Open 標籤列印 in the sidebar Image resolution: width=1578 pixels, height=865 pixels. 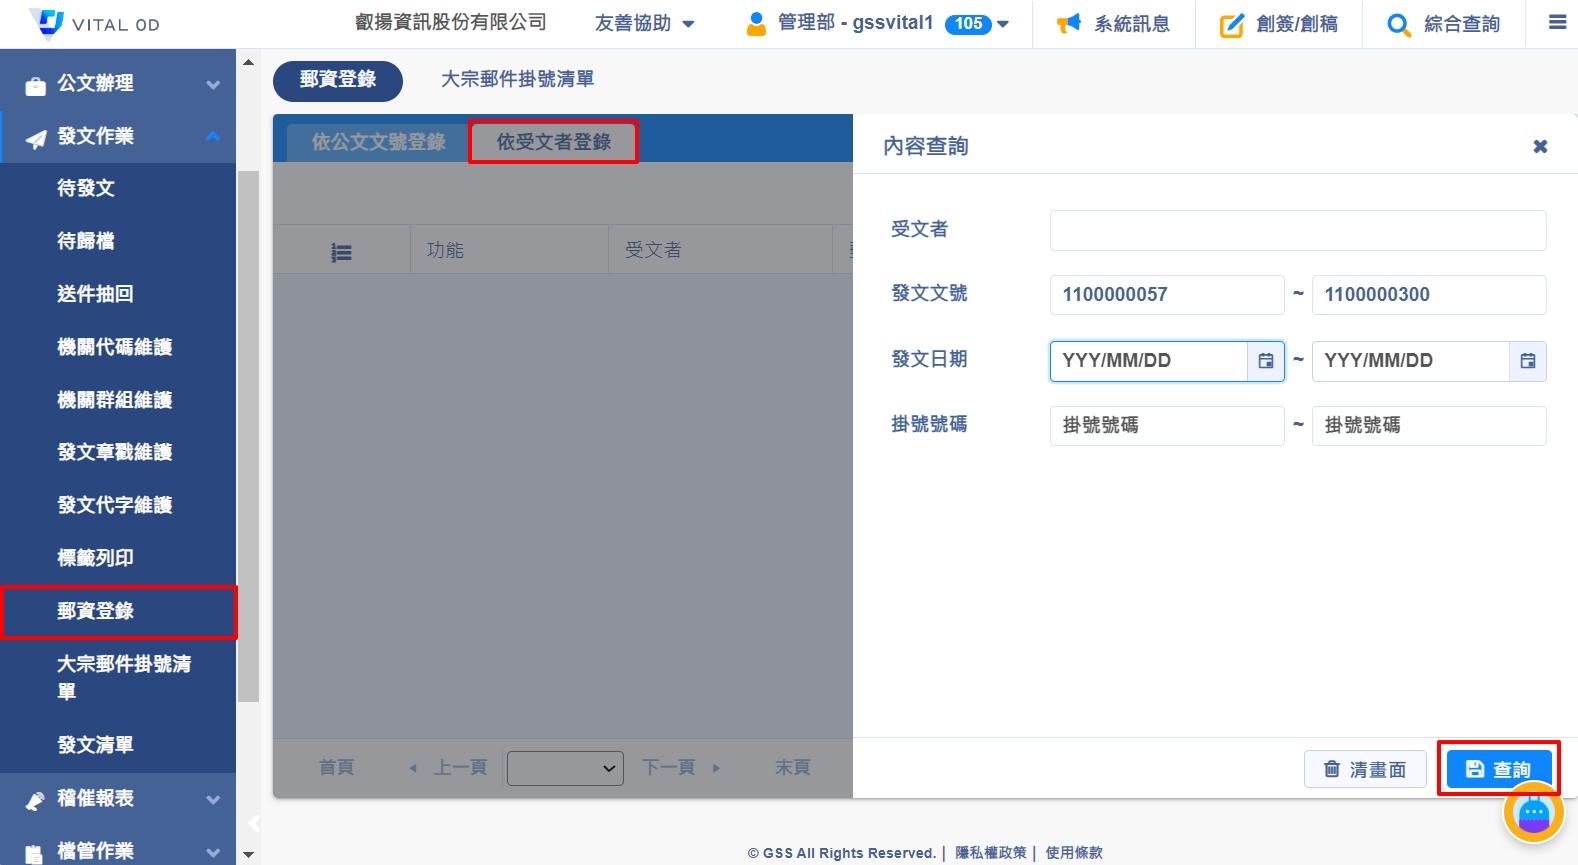96,558
